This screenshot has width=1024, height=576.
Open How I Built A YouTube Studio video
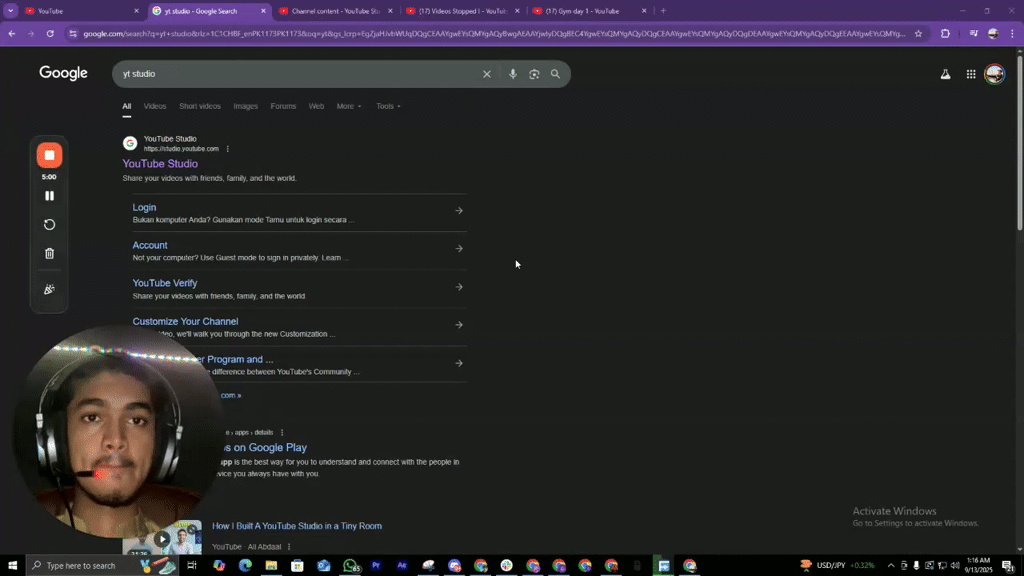pyautogui.click(x=297, y=526)
